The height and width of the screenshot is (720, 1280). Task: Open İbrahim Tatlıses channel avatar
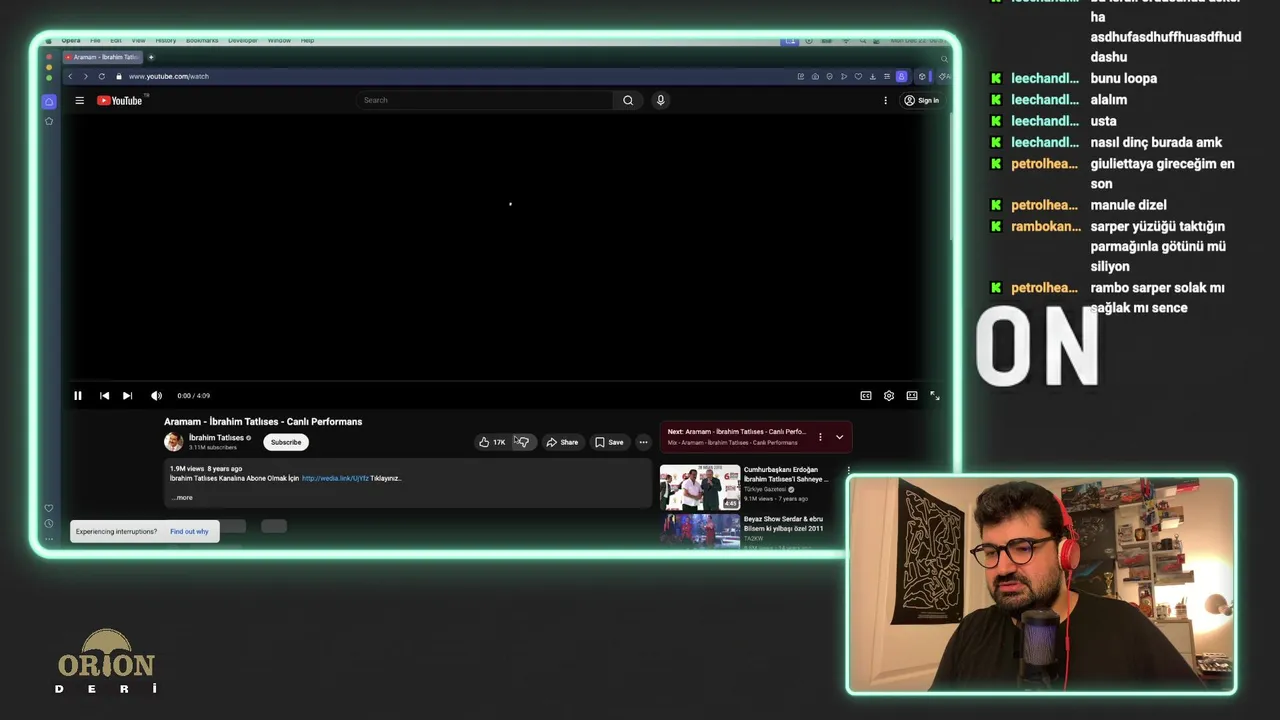click(x=174, y=442)
